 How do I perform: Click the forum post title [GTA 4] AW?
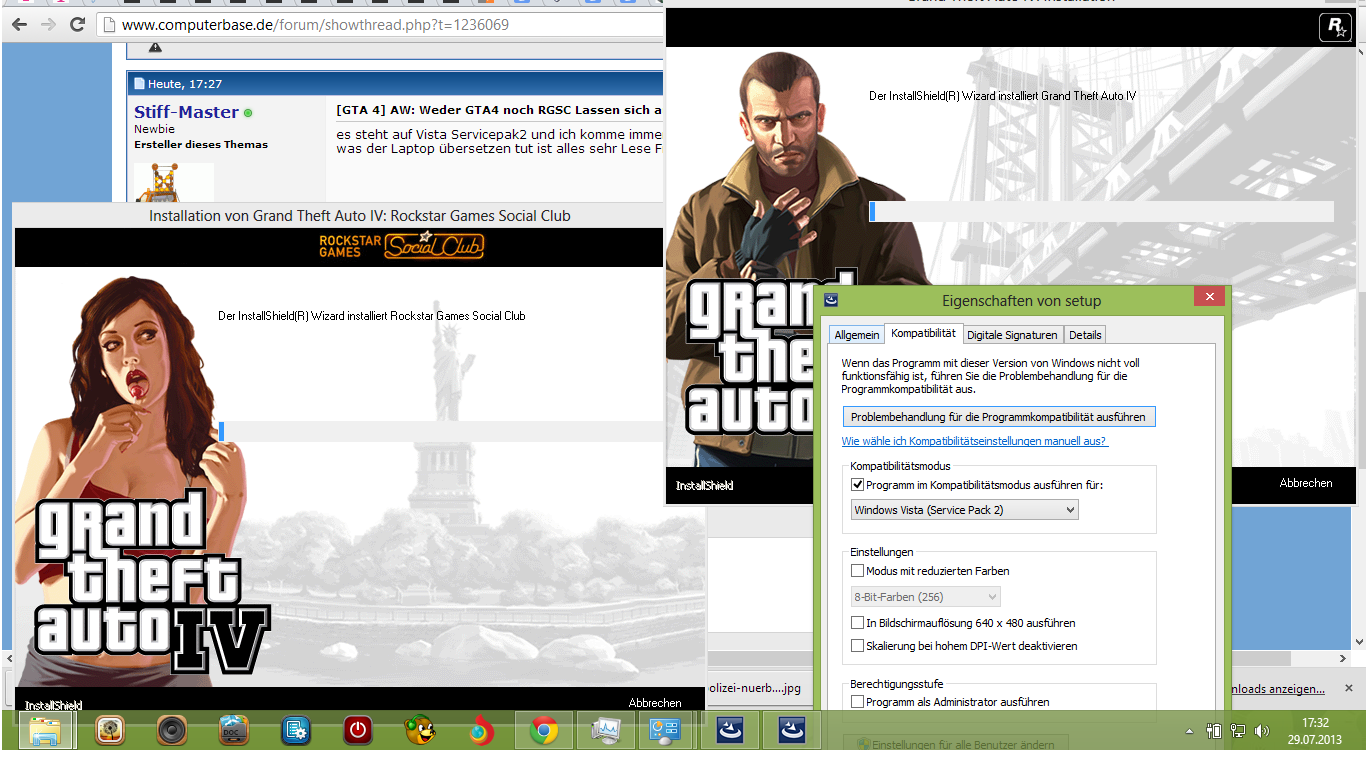[499, 110]
